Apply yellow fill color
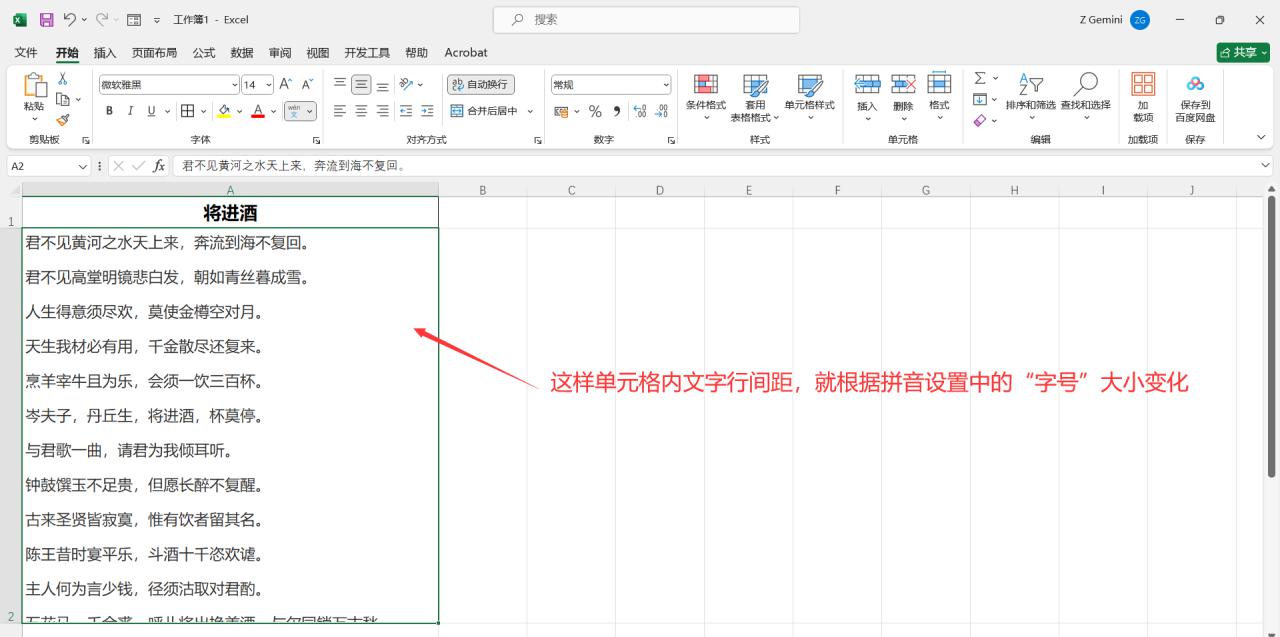This screenshot has width=1280, height=637. (224, 111)
